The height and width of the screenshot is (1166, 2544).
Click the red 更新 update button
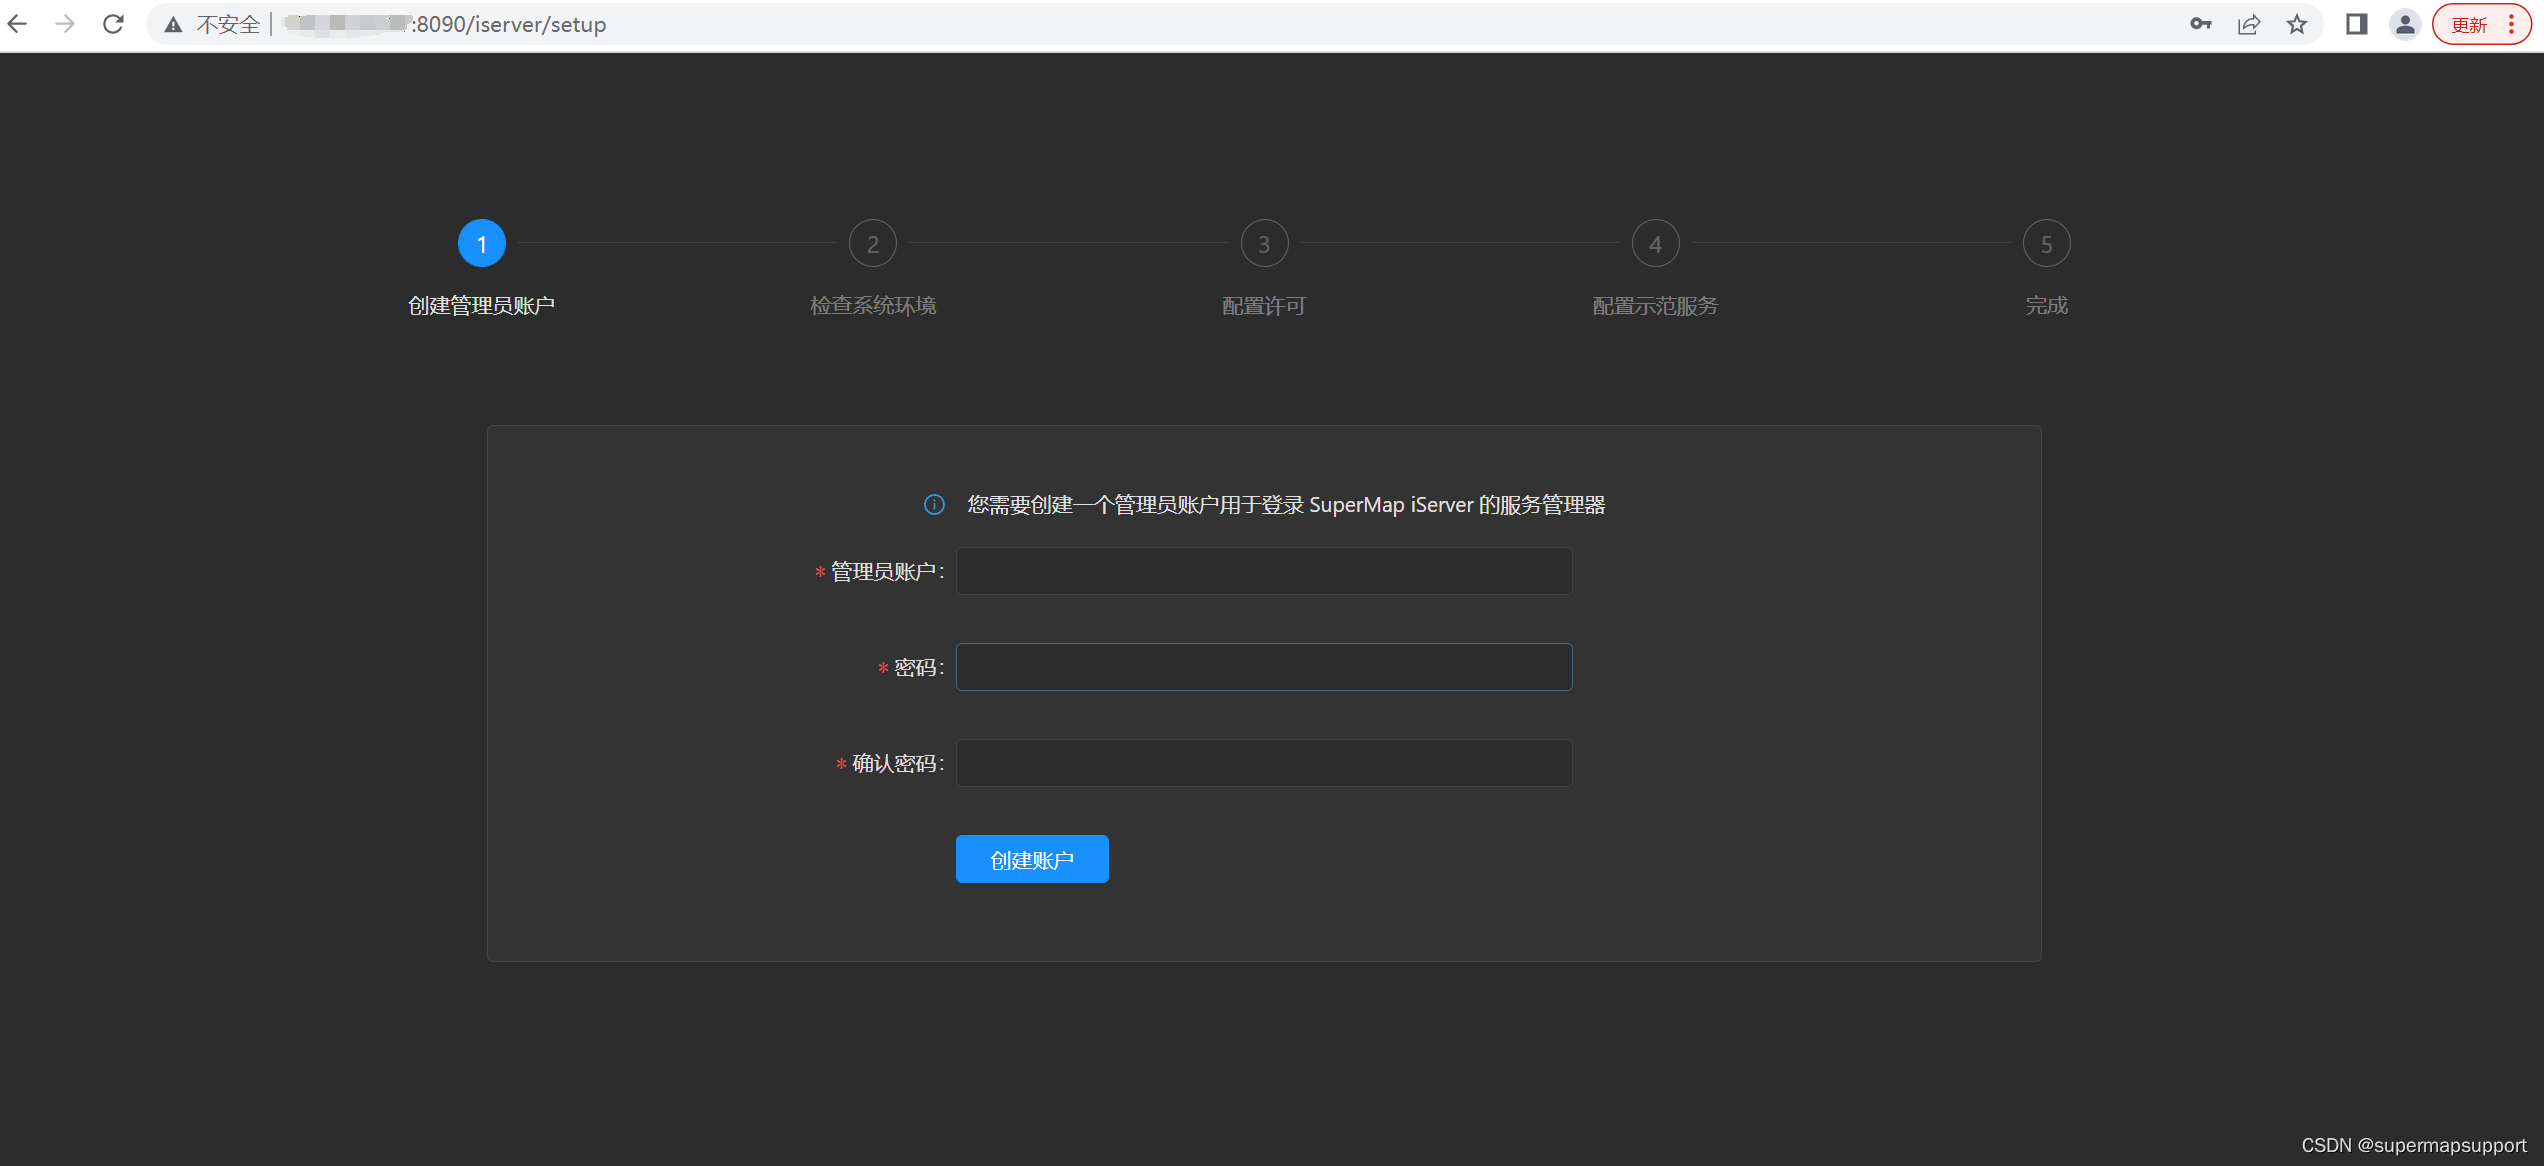click(x=2469, y=25)
